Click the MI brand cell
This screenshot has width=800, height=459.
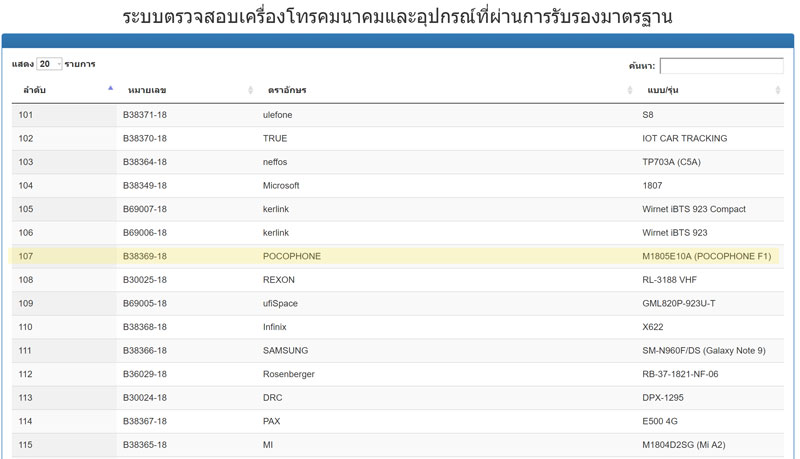(268, 444)
